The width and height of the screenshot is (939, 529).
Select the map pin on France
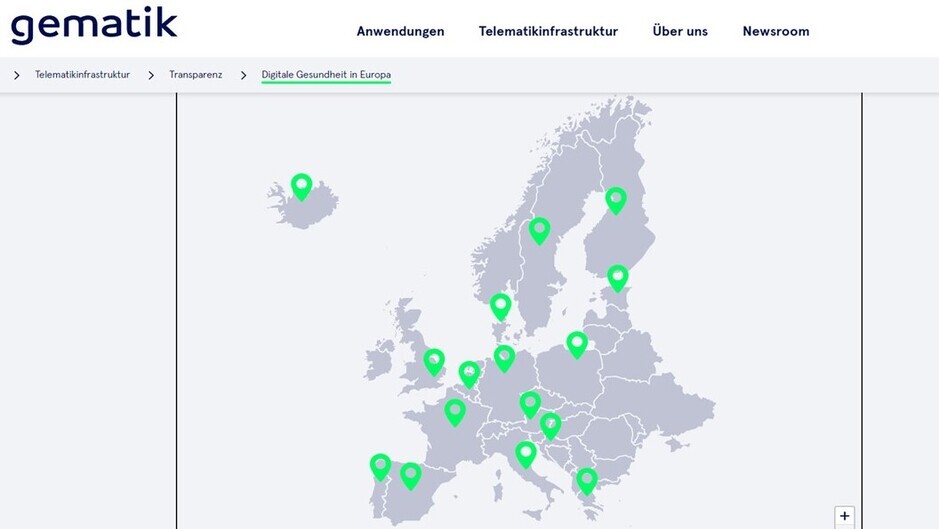coord(455,413)
